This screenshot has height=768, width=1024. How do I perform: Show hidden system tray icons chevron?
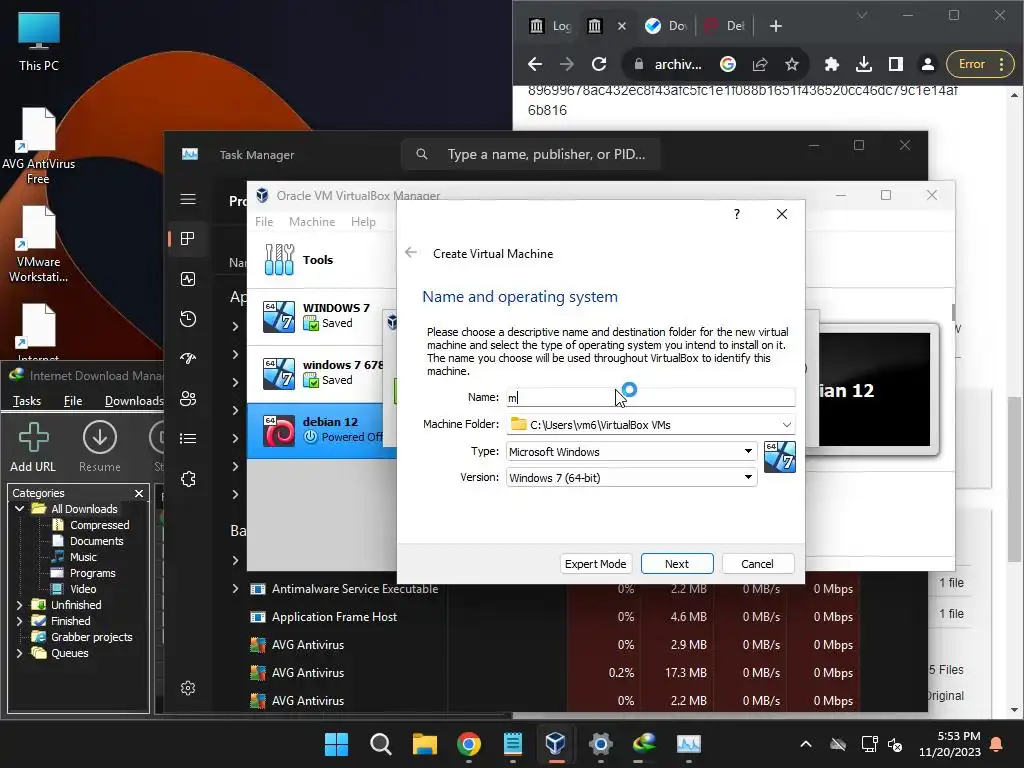pos(806,744)
